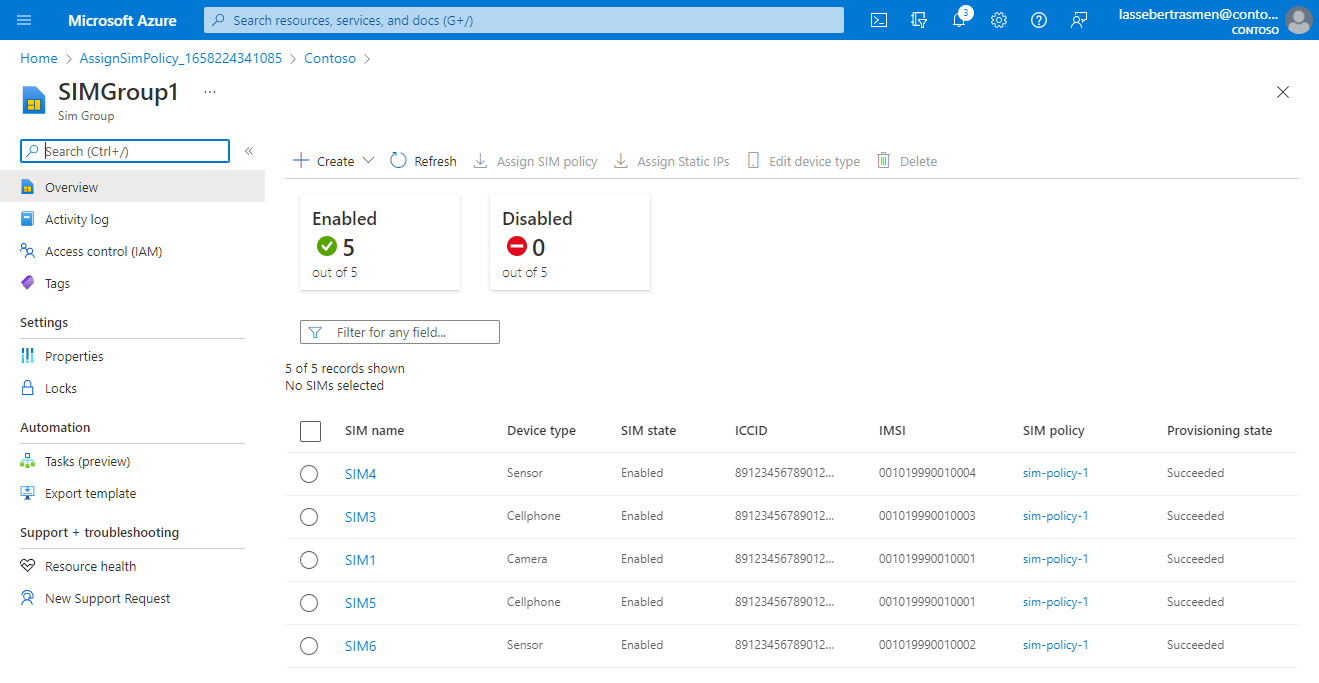Open the portal settings gear
The width and height of the screenshot is (1319, 683).
pyautogui.click(x=999, y=20)
